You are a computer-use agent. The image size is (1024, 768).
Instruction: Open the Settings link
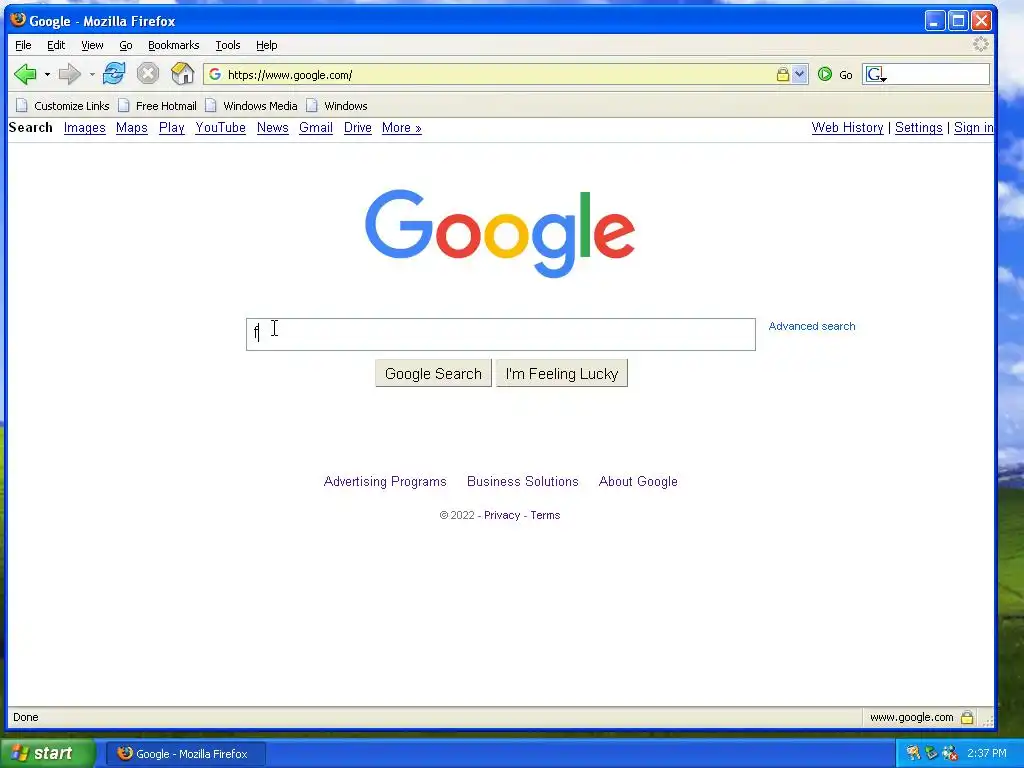[x=918, y=128]
